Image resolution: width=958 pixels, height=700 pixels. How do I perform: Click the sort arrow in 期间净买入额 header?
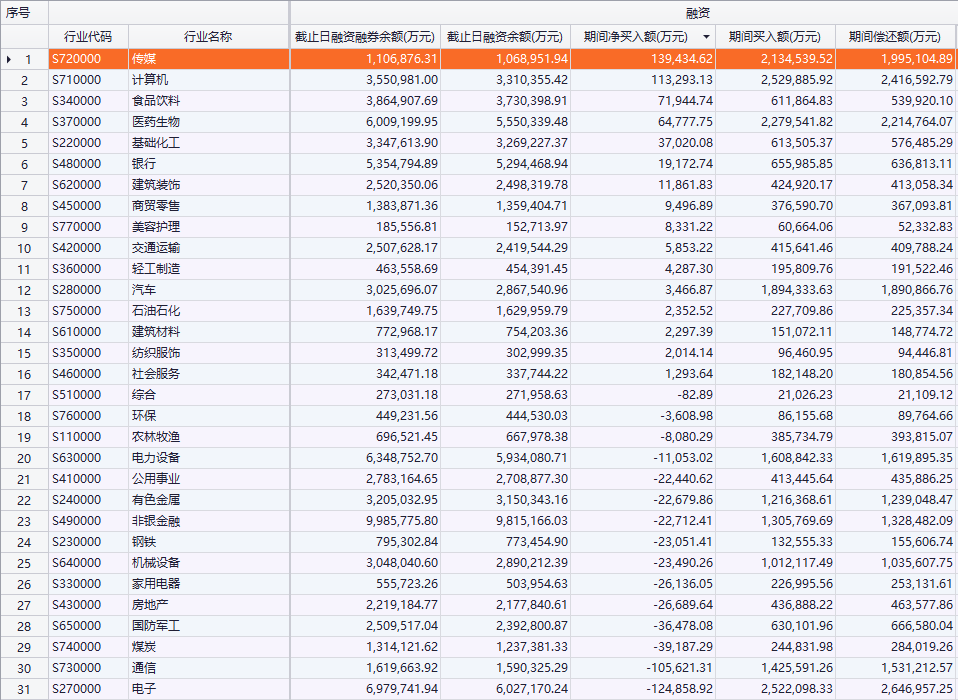[707, 37]
